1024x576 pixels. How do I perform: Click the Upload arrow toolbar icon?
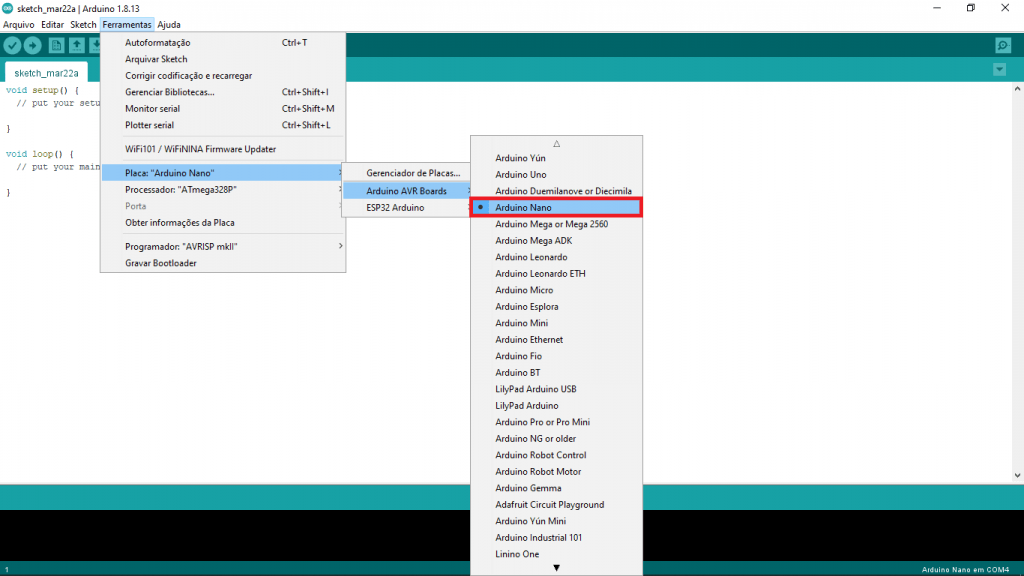[32, 45]
